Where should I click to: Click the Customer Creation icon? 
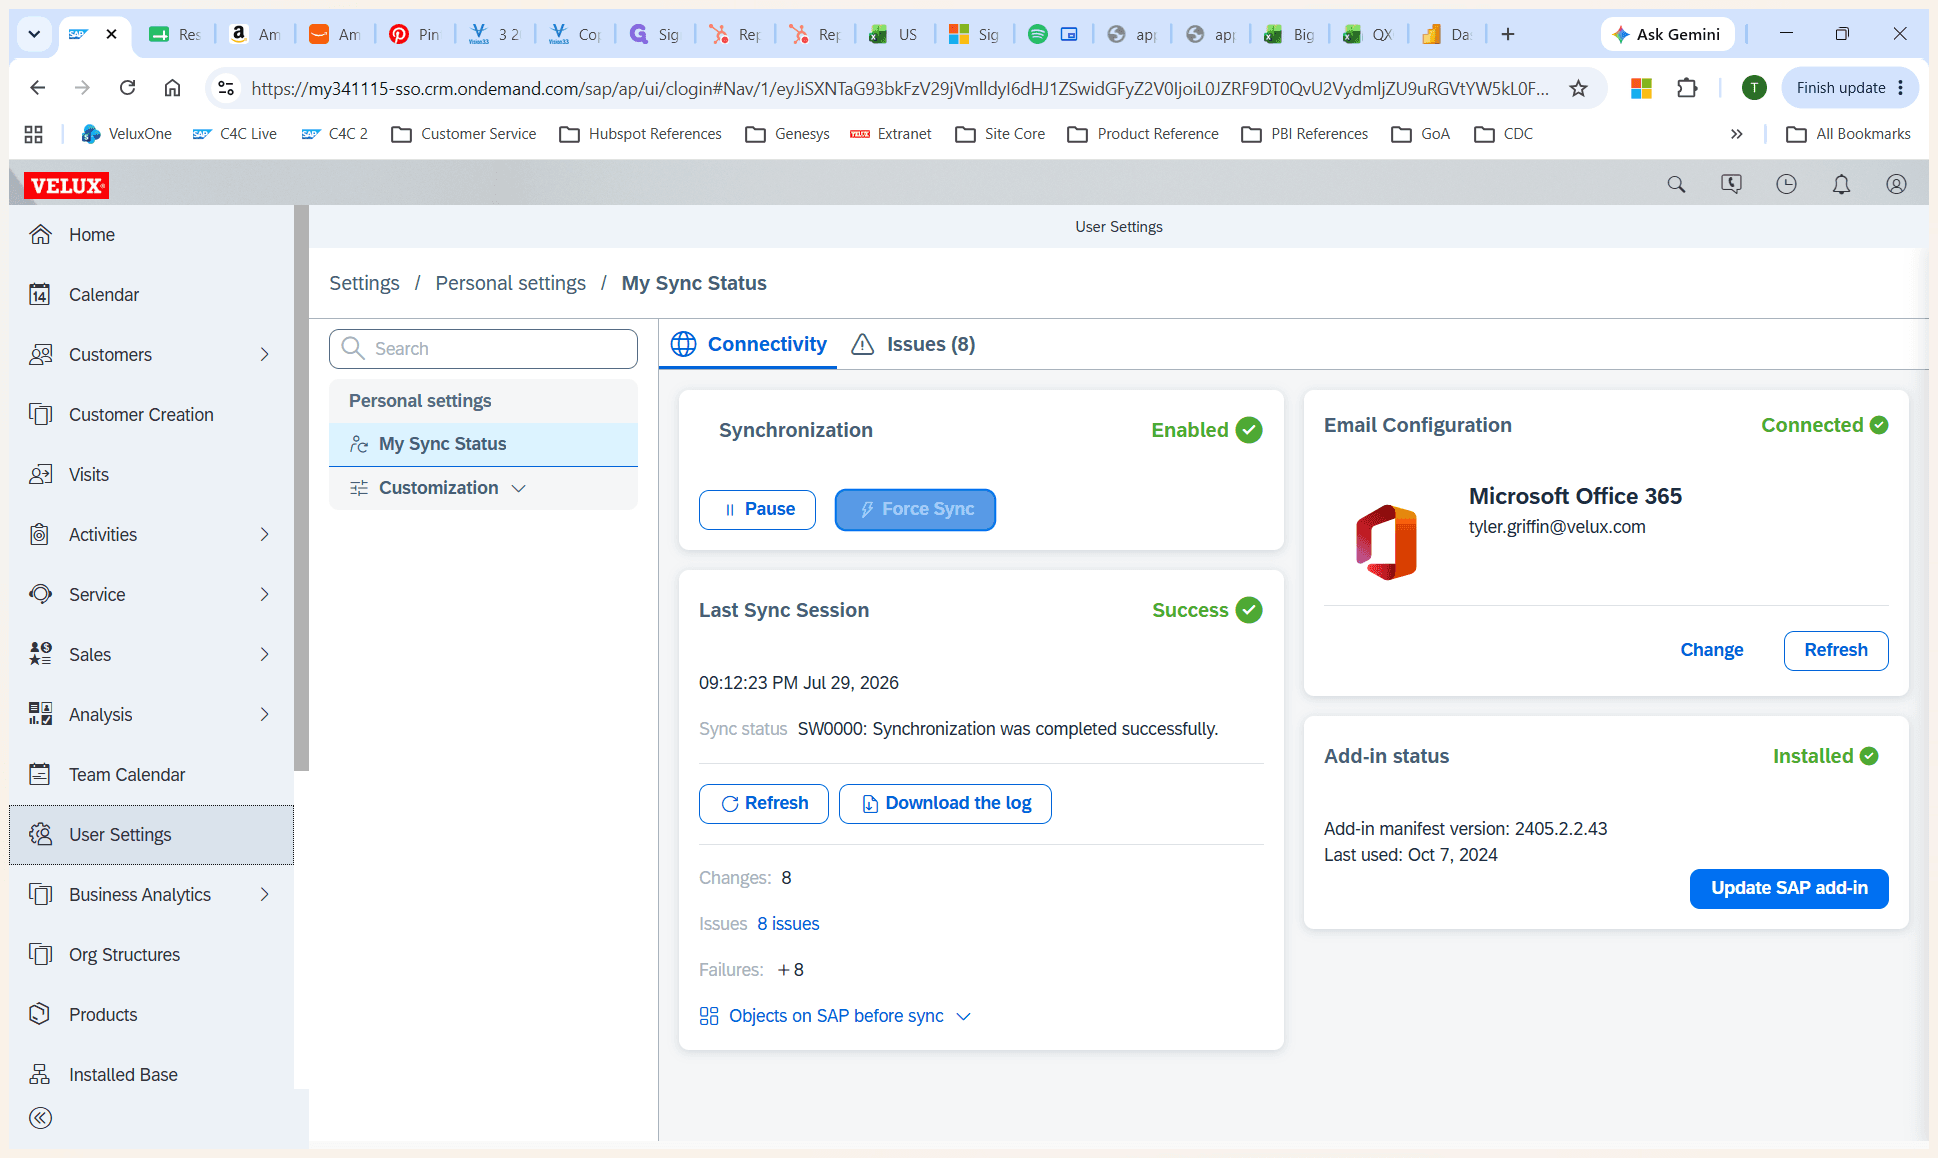[x=40, y=415]
